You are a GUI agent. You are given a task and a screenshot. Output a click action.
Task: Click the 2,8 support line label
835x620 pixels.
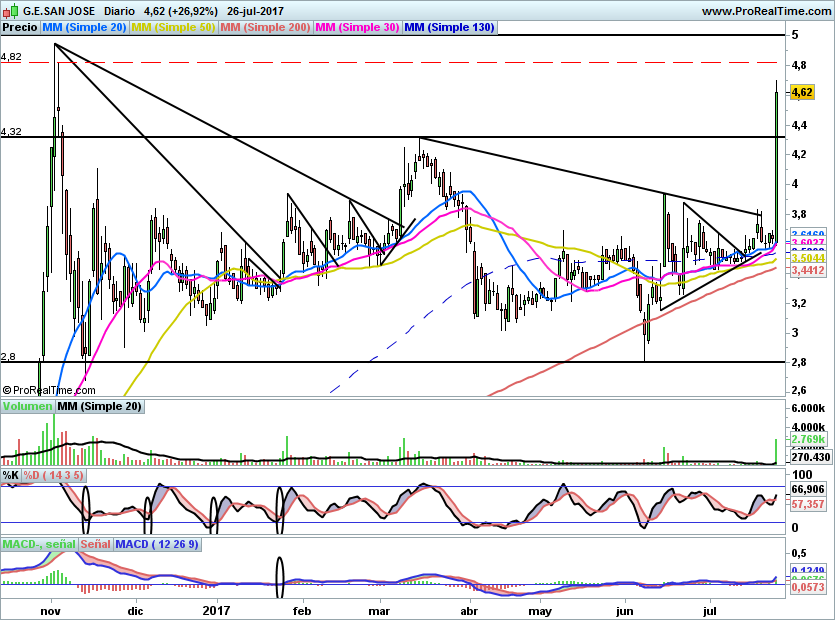point(8,357)
